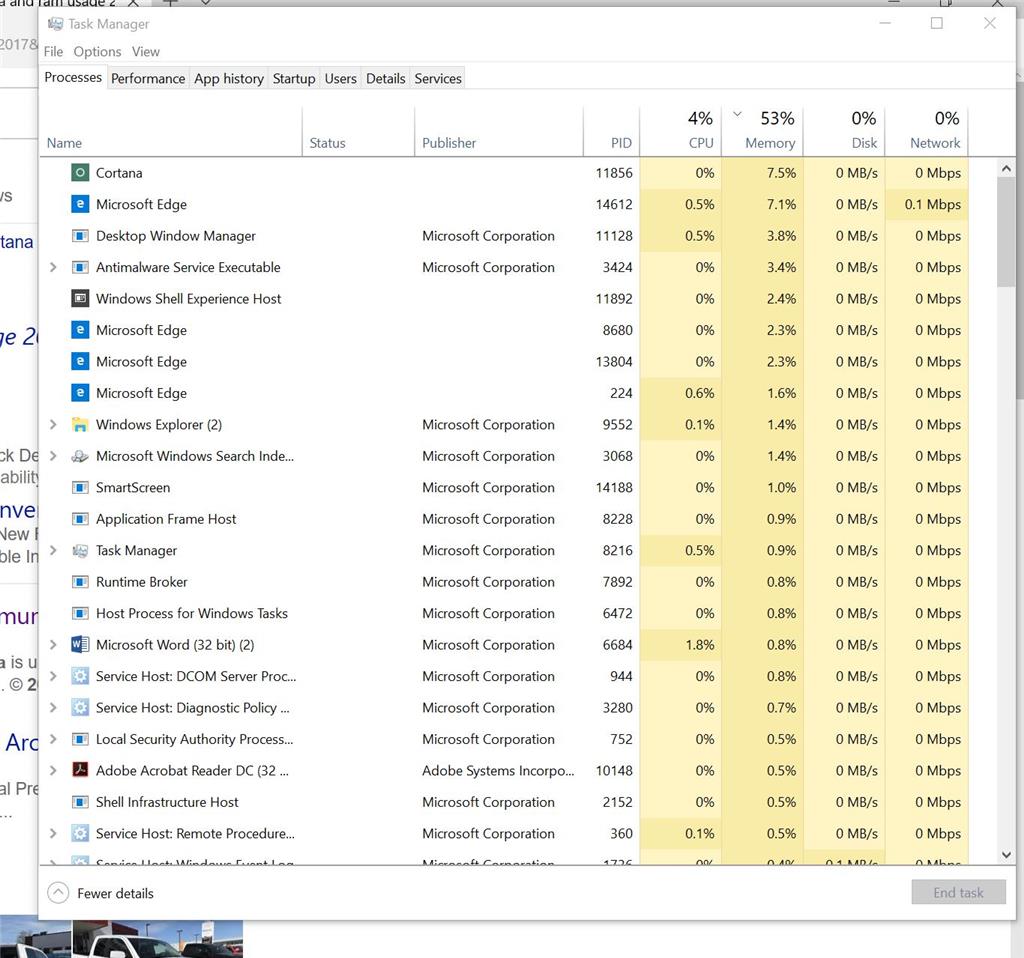
Task: Sort by the Memory column header
Action: pyautogui.click(x=763, y=133)
